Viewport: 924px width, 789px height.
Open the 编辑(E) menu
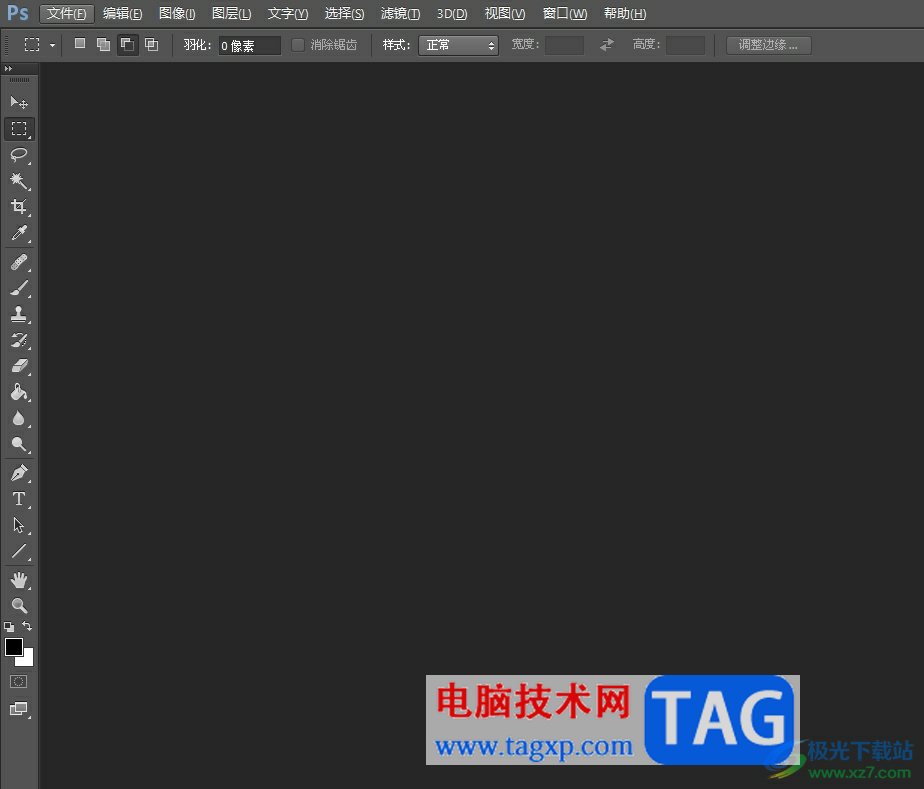click(122, 14)
